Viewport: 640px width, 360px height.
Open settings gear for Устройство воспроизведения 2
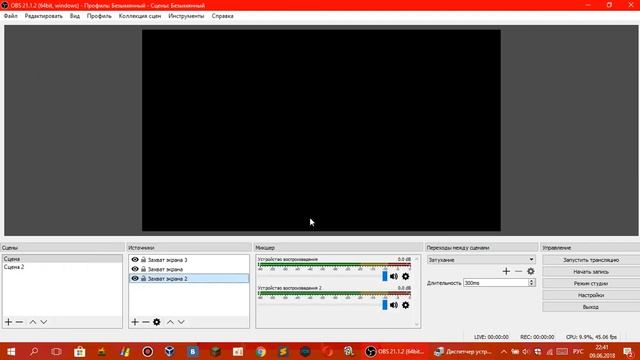(405, 305)
